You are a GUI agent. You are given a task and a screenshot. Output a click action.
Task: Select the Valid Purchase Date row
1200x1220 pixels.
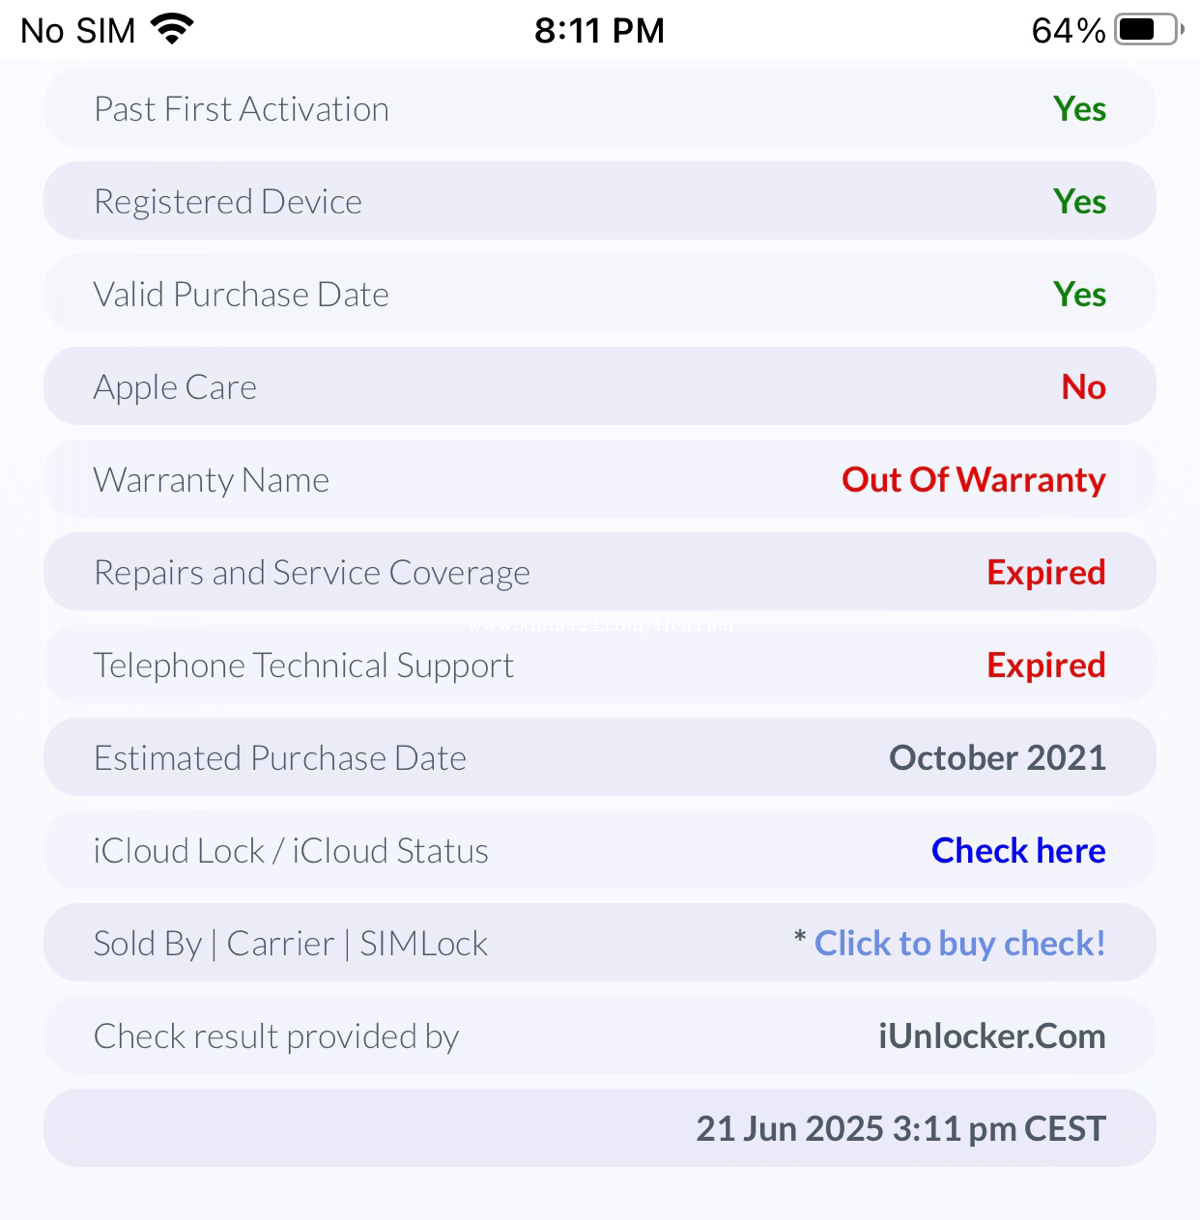click(x=600, y=294)
